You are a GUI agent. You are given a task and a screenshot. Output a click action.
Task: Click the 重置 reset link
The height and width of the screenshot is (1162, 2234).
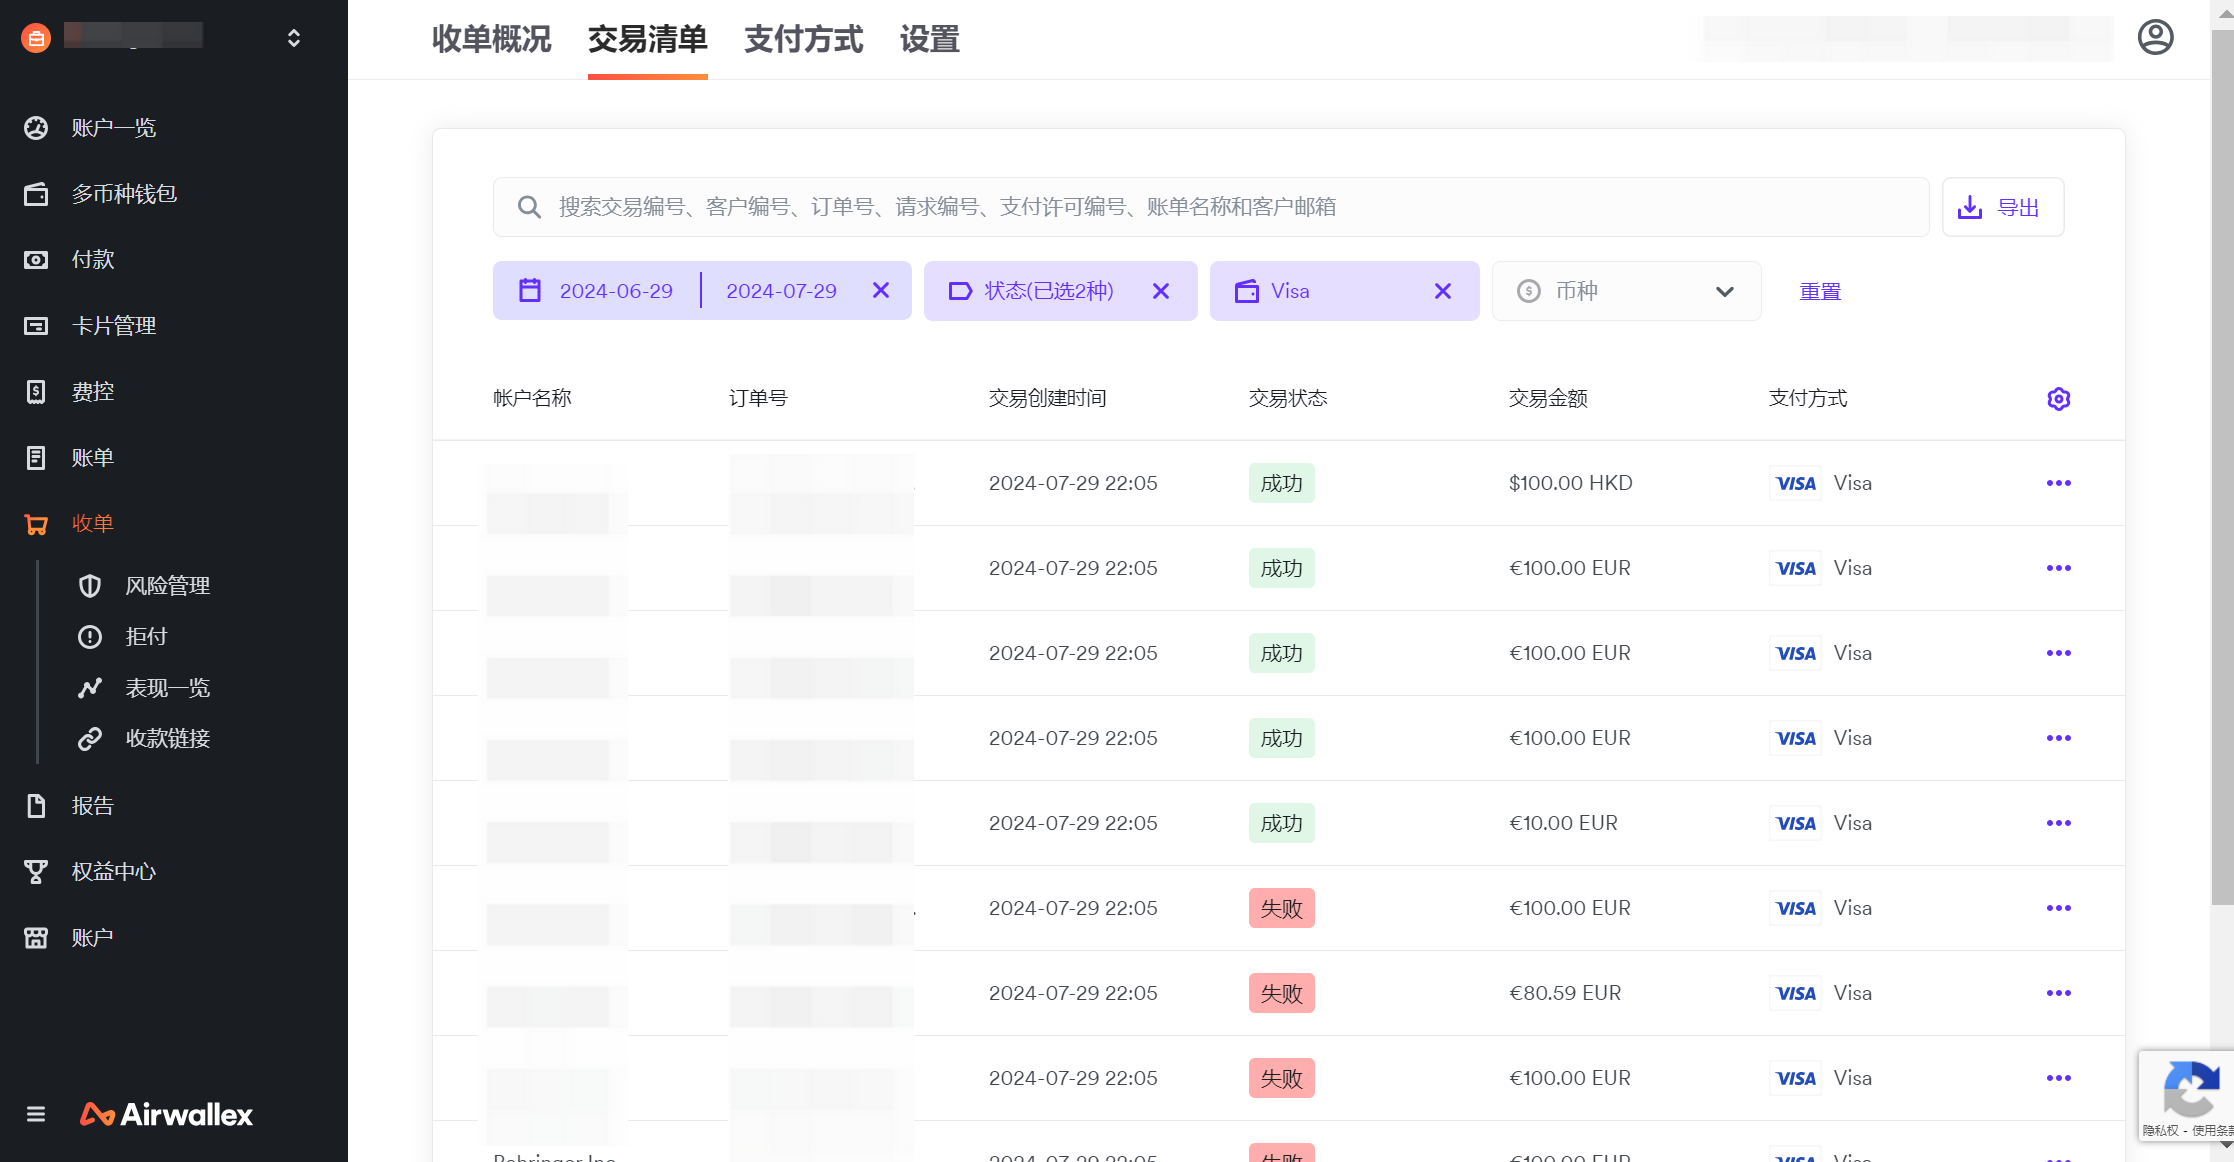pos(1820,291)
